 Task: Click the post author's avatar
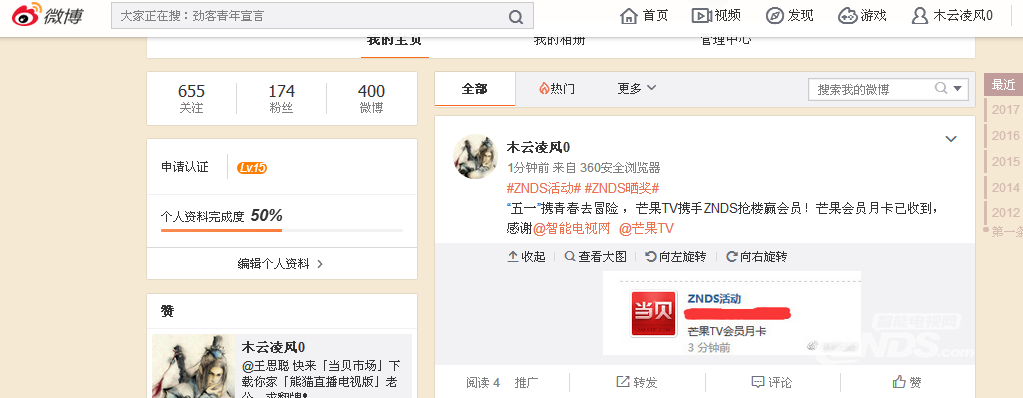pos(476,157)
